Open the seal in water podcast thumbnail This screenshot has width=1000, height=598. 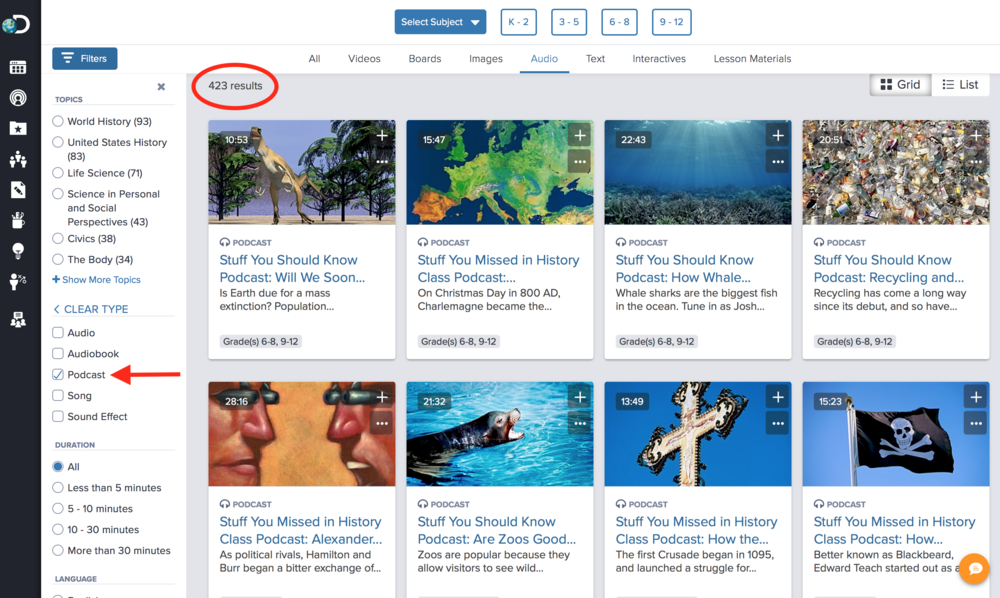point(500,434)
